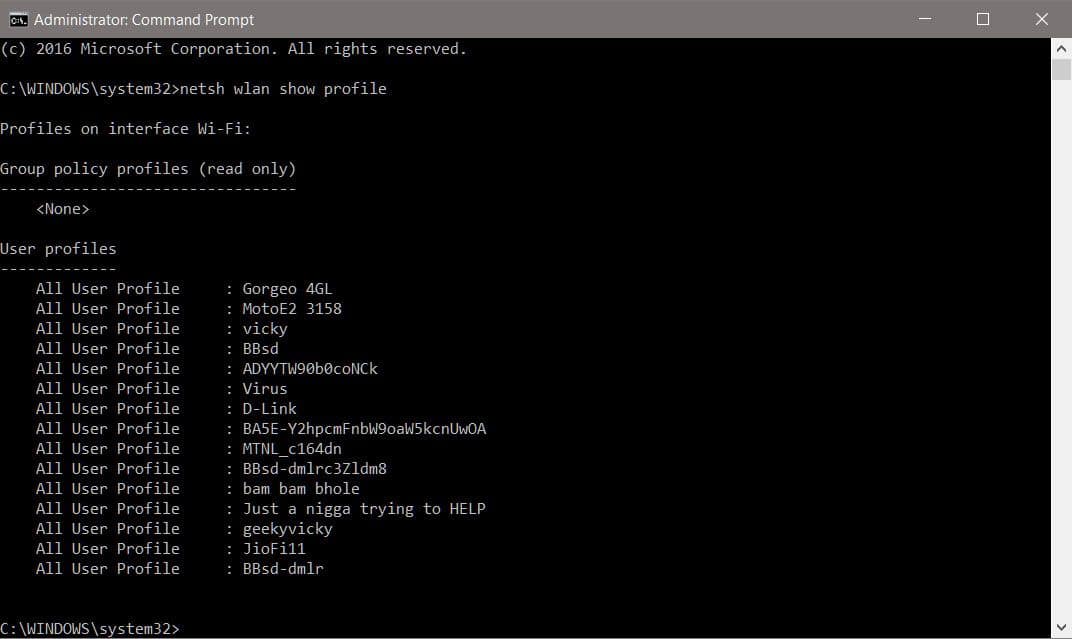Click the Command Prompt icon in the title bar
Screen dimensions: 1072x639
pyautogui.click(x=17, y=18)
